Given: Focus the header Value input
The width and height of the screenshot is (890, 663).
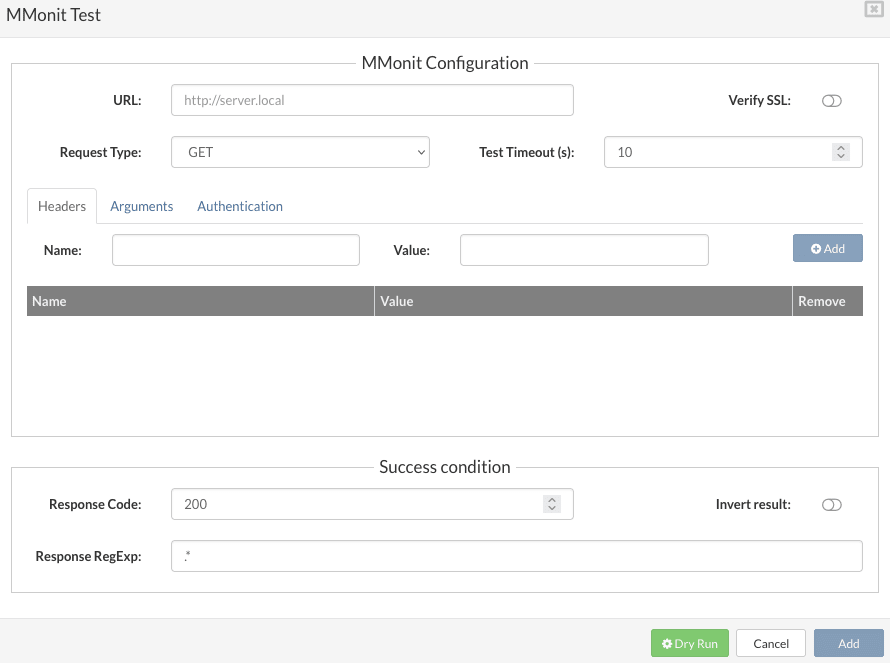Looking at the screenshot, I should pos(584,250).
